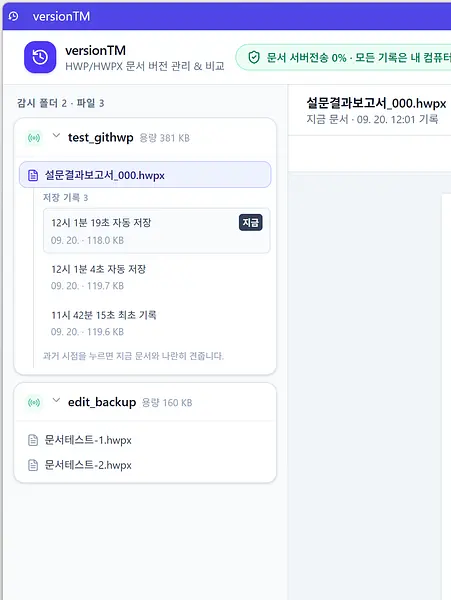Viewport: 451px width, 600px height.
Task: Select the 설문결과보고서_000.hwpx file entry
Action: pyautogui.click(x=145, y=175)
